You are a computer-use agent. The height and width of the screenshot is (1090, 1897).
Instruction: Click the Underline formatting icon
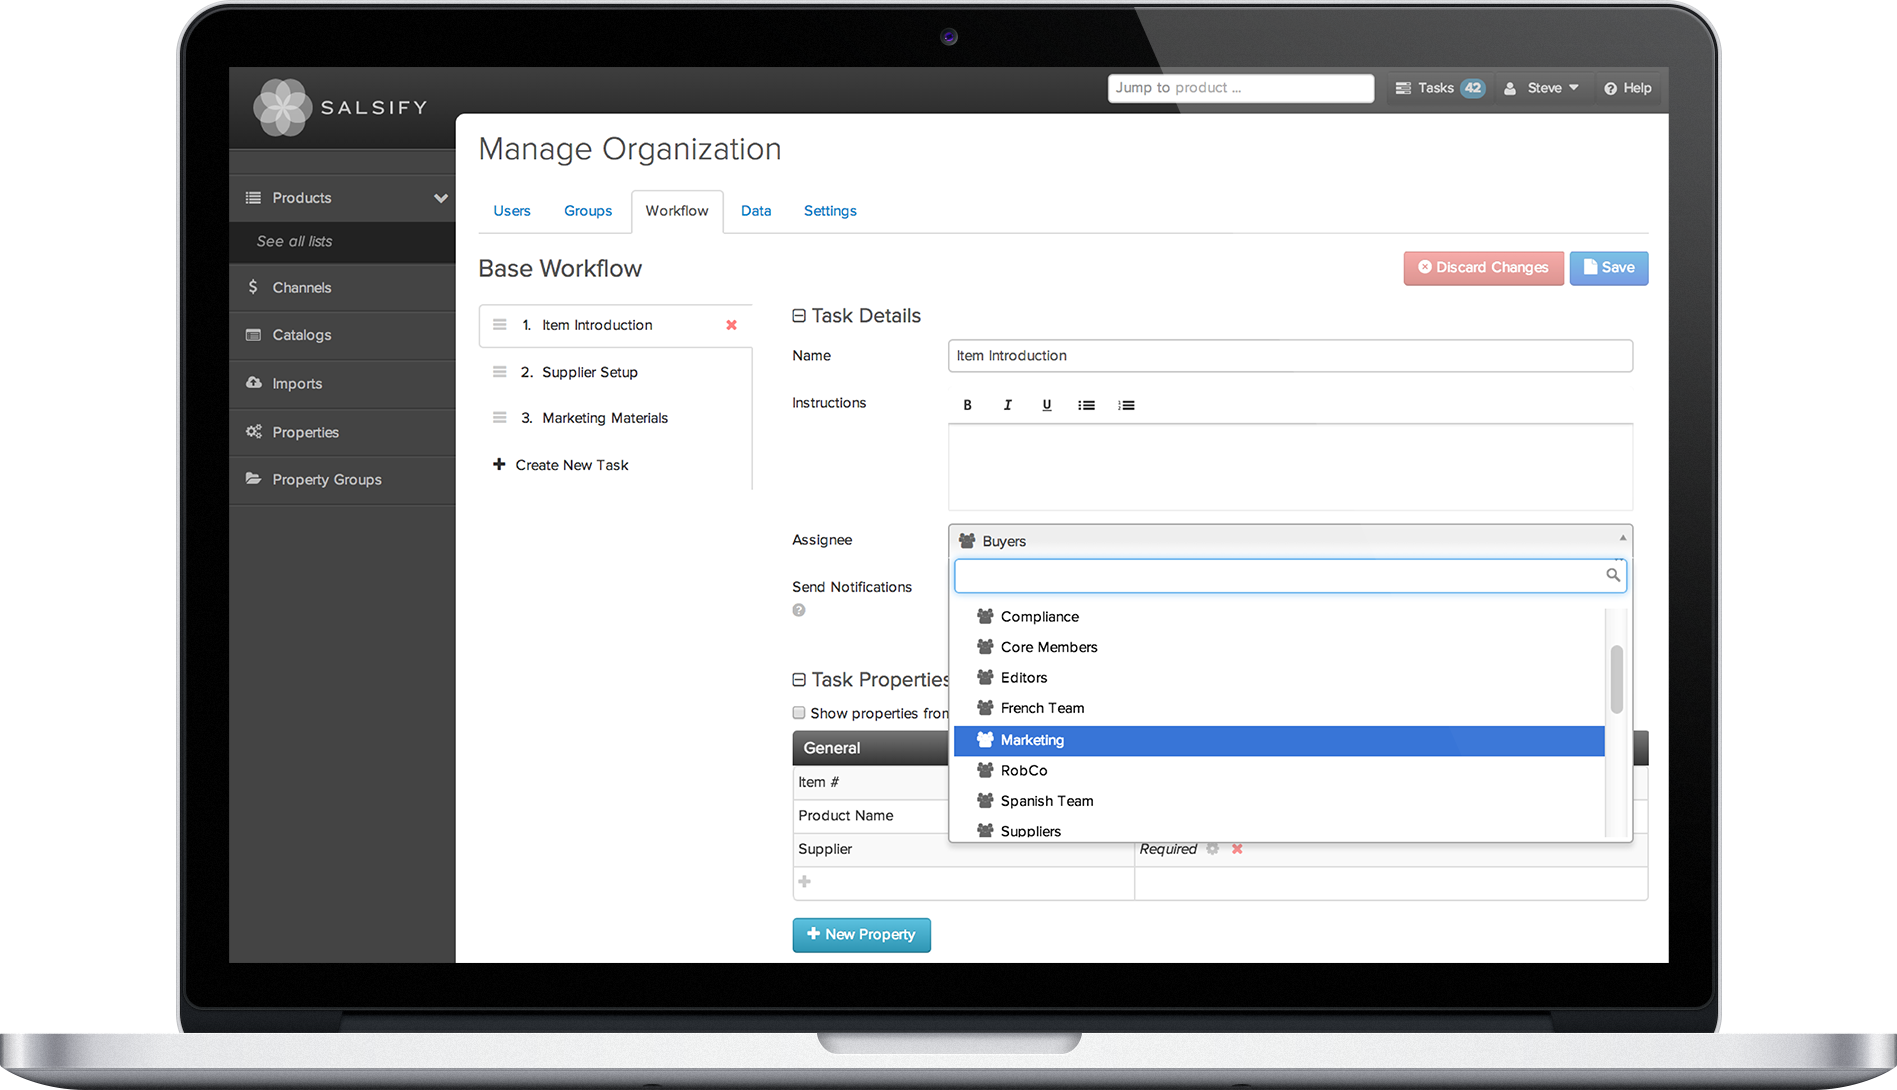tap(1047, 405)
